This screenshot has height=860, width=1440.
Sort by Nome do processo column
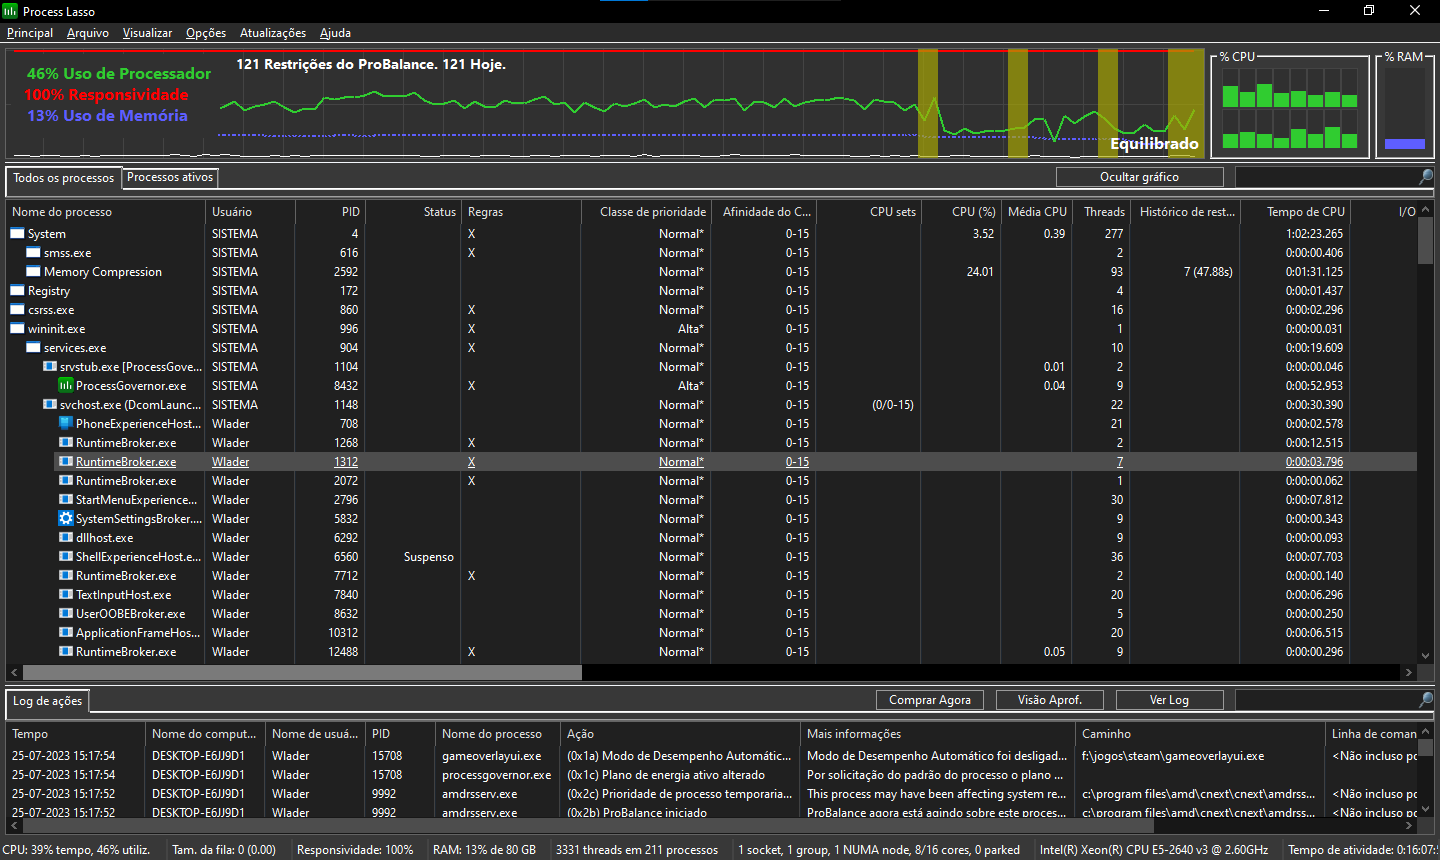coord(105,212)
